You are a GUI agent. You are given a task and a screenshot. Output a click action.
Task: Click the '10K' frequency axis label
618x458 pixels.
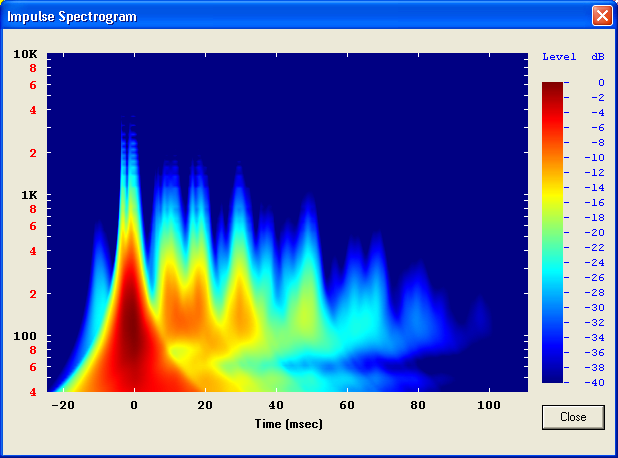(x=25, y=54)
